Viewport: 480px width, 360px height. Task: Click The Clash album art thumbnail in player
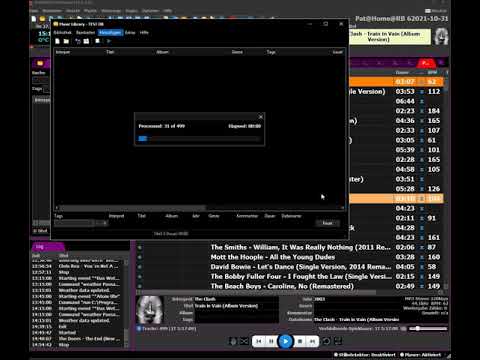[x=150, y=310]
